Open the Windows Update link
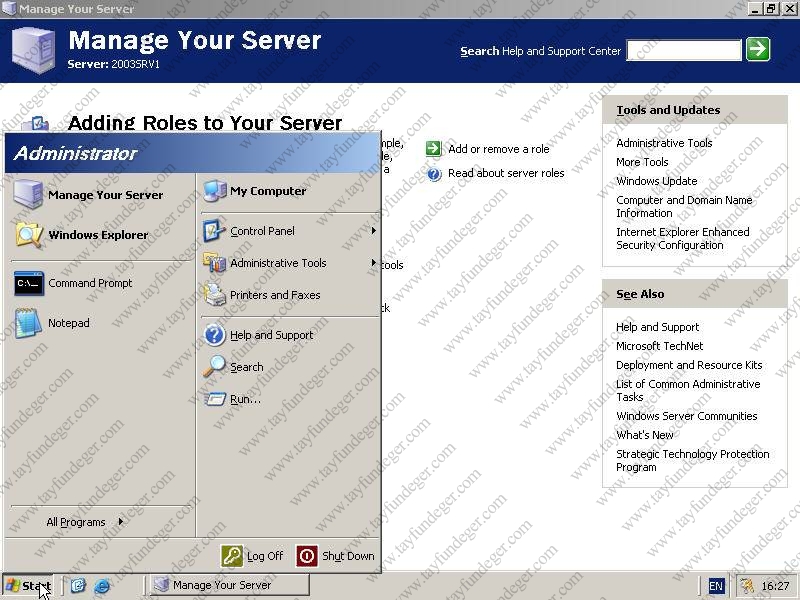The height and width of the screenshot is (600, 800). click(657, 181)
